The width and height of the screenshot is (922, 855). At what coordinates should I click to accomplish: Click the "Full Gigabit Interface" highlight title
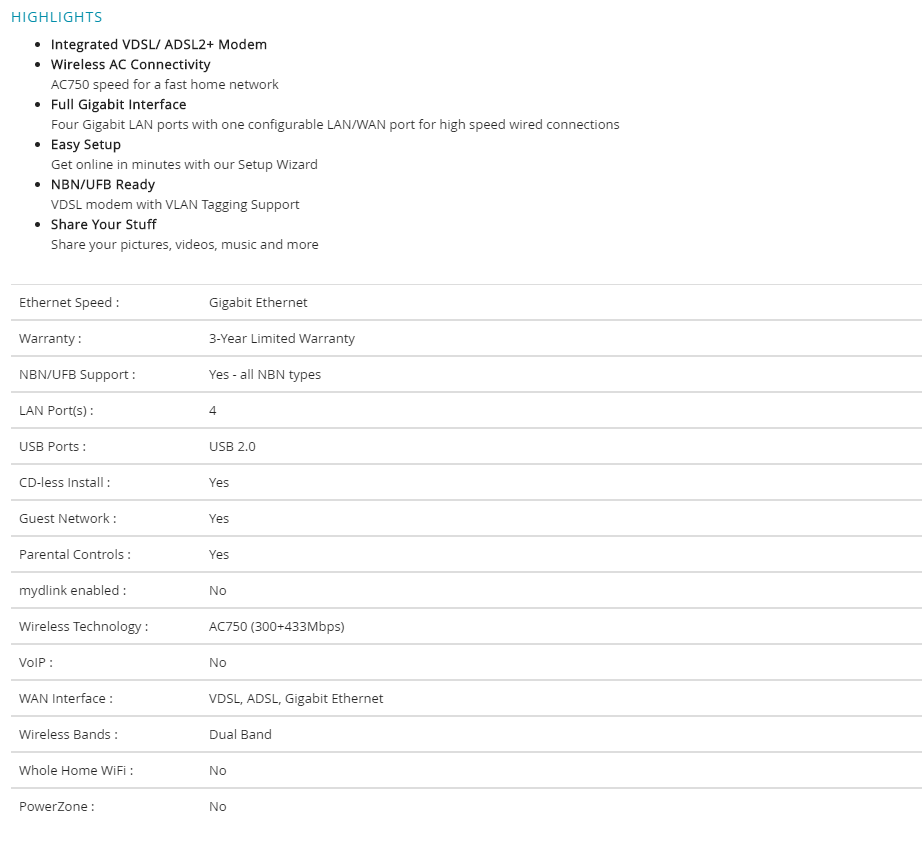(x=119, y=104)
